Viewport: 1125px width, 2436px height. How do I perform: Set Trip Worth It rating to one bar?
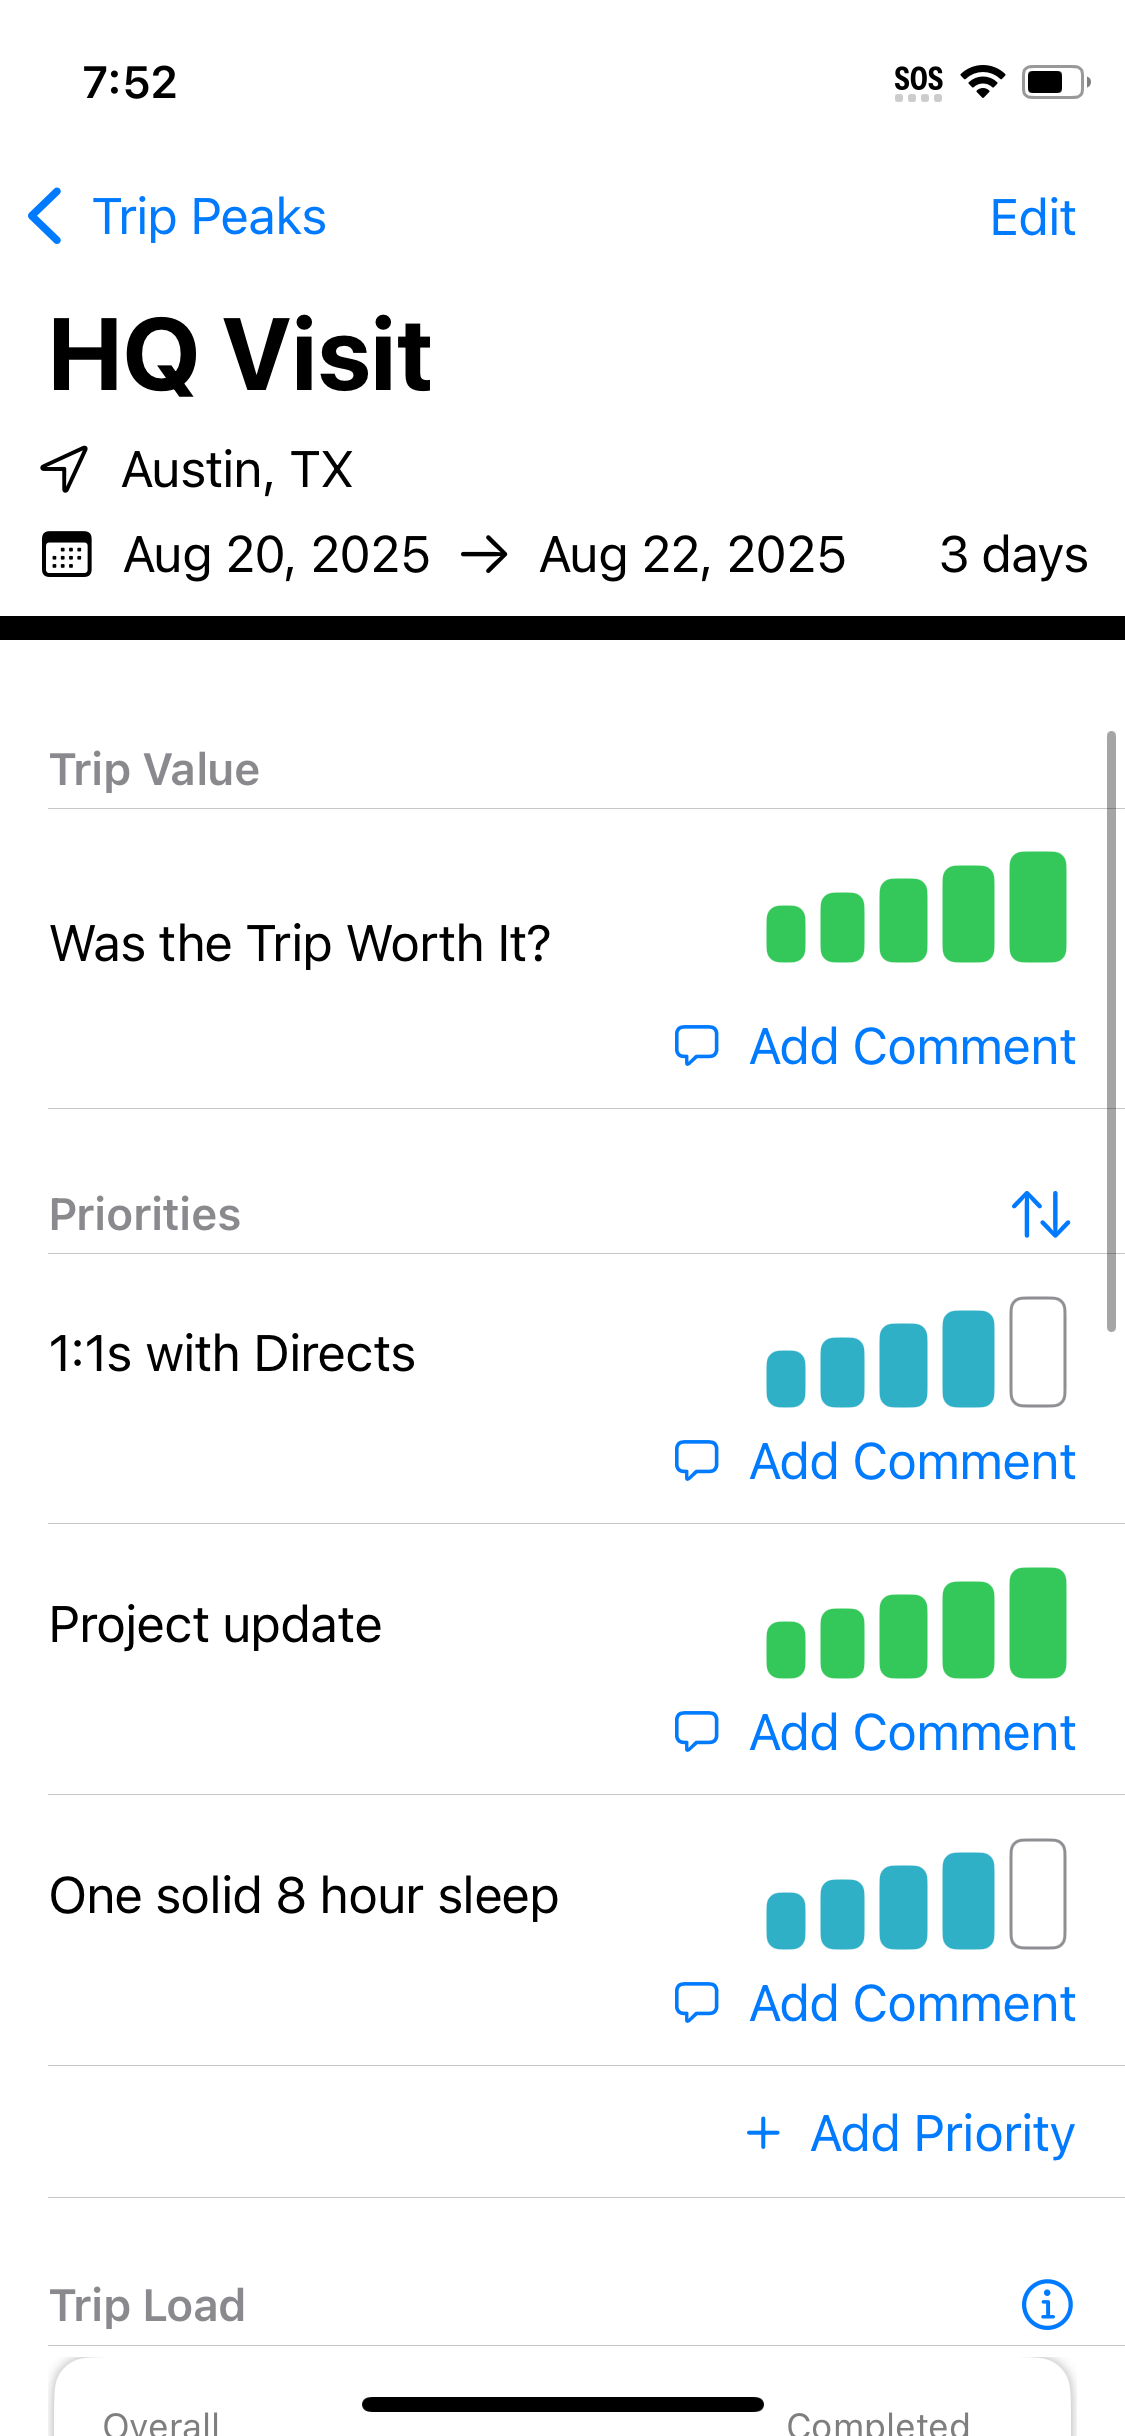click(x=785, y=933)
